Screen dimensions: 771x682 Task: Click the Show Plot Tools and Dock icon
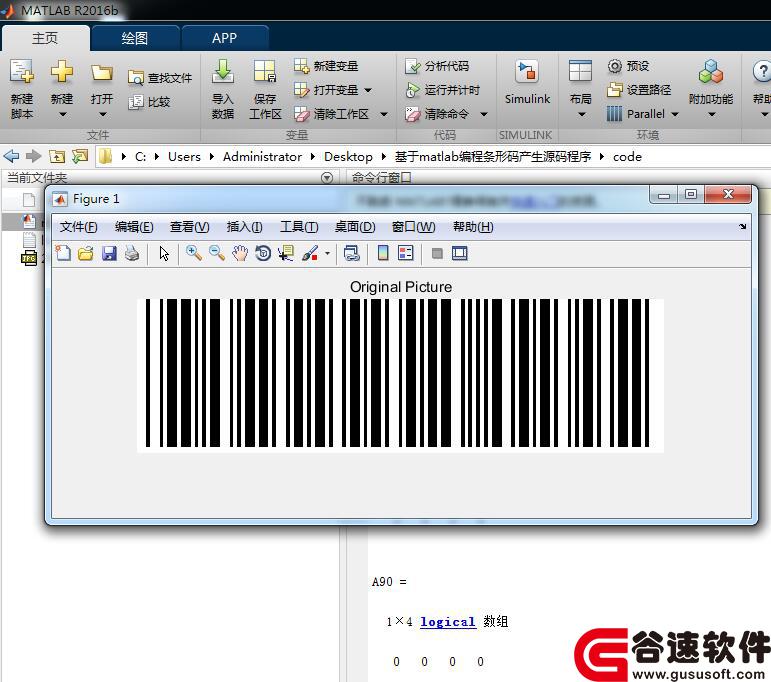[460, 253]
